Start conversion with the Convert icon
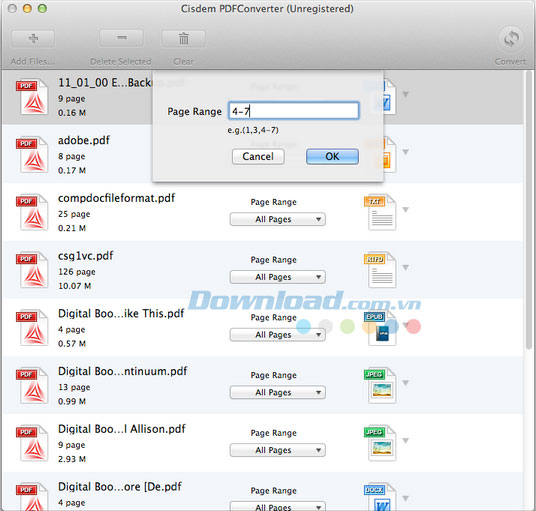Viewport: 536px width, 511px height. click(511, 38)
